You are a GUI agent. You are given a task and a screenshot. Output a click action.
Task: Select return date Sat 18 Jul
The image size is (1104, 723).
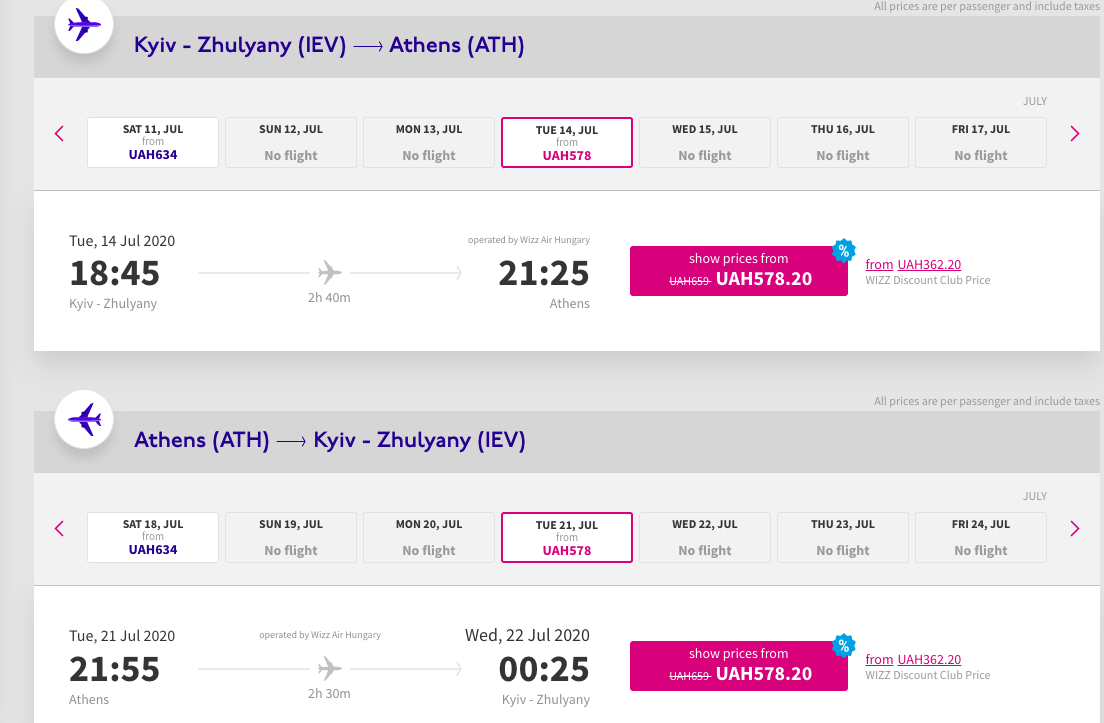tap(153, 537)
